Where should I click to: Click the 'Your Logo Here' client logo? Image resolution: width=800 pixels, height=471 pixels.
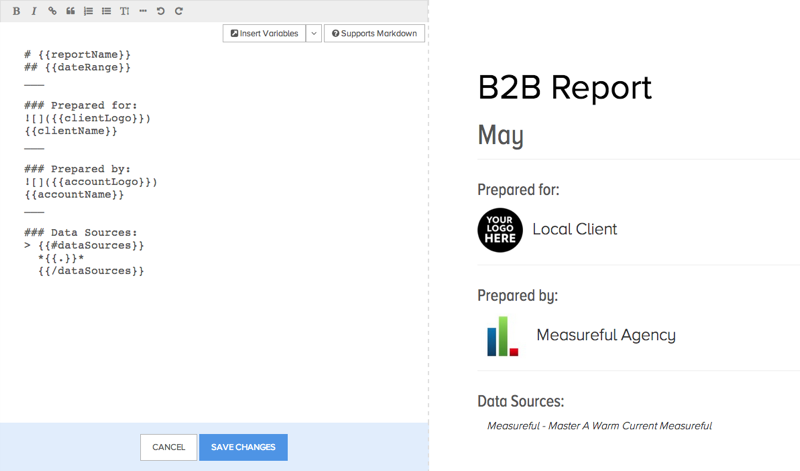500,229
